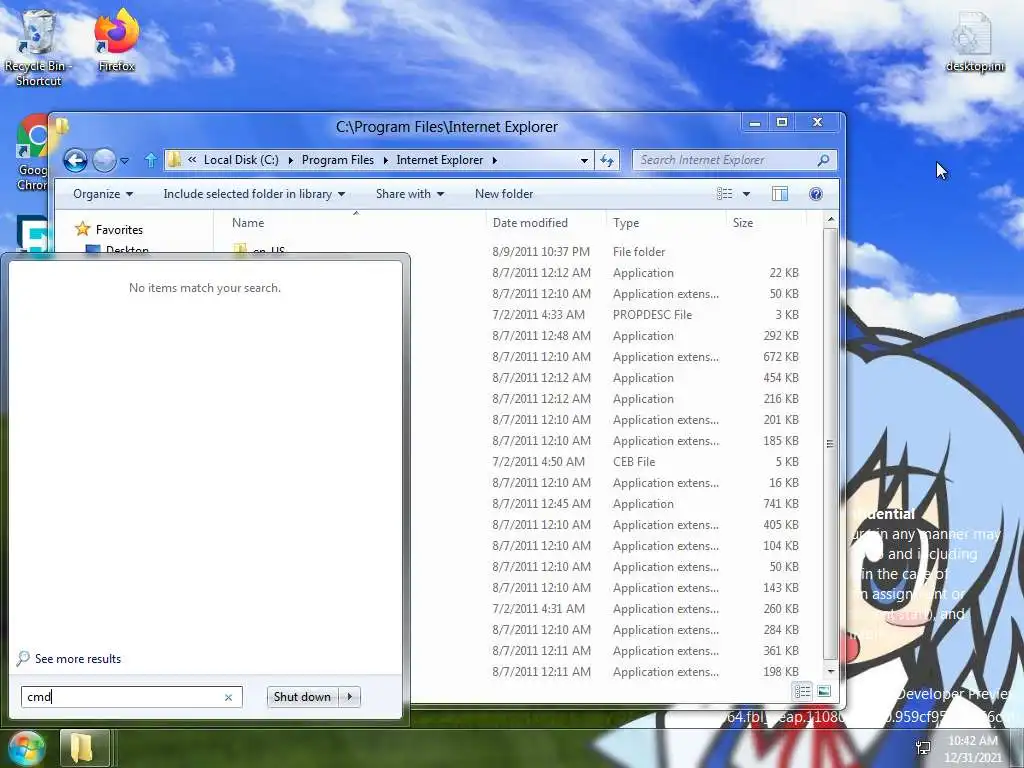The width and height of the screenshot is (1024, 768).
Task: Click the file list vertical scrollbar thumb
Action: (x=830, y=443)
